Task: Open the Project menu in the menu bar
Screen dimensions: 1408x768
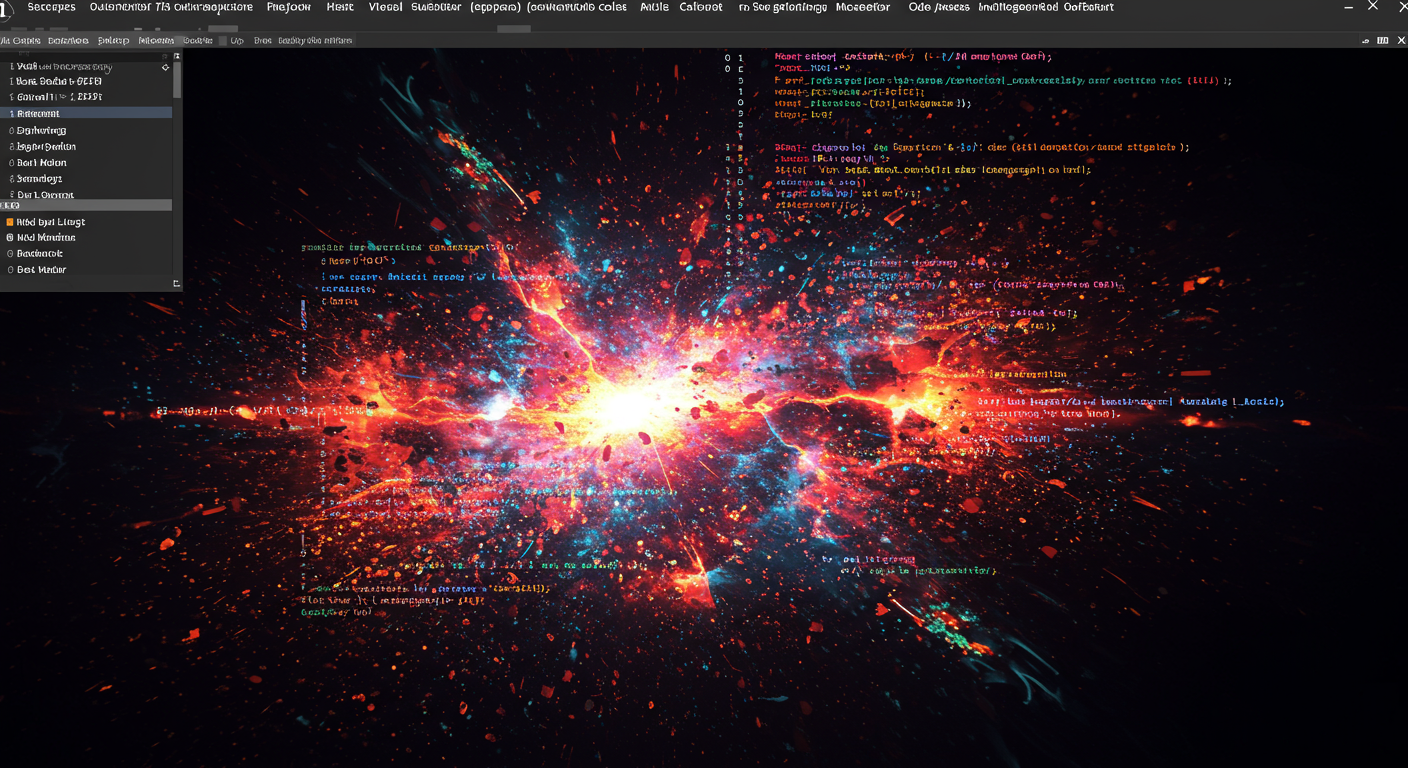Action: click(289, 8)
